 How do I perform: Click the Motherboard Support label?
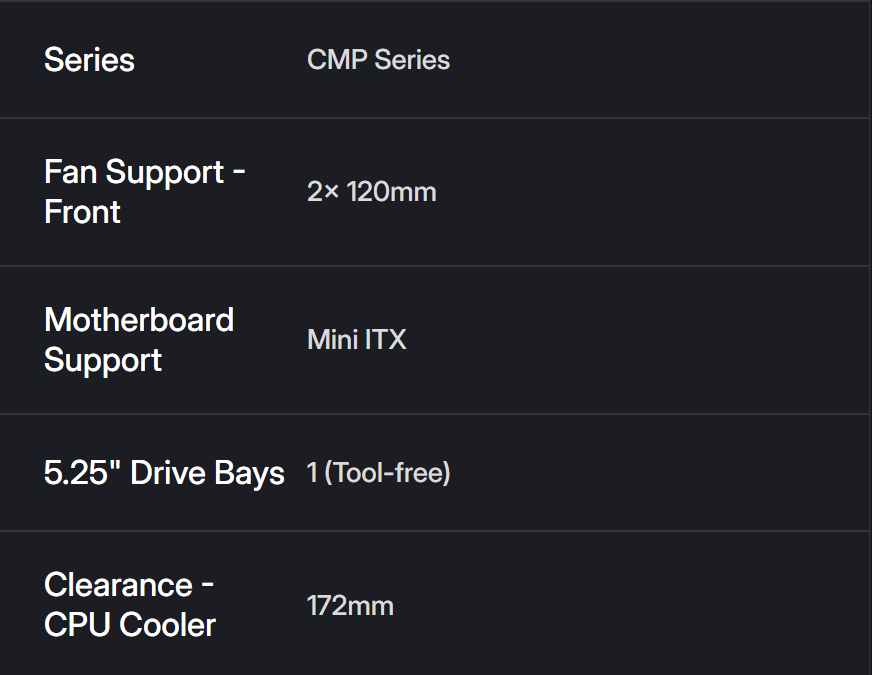click(138, 340)
